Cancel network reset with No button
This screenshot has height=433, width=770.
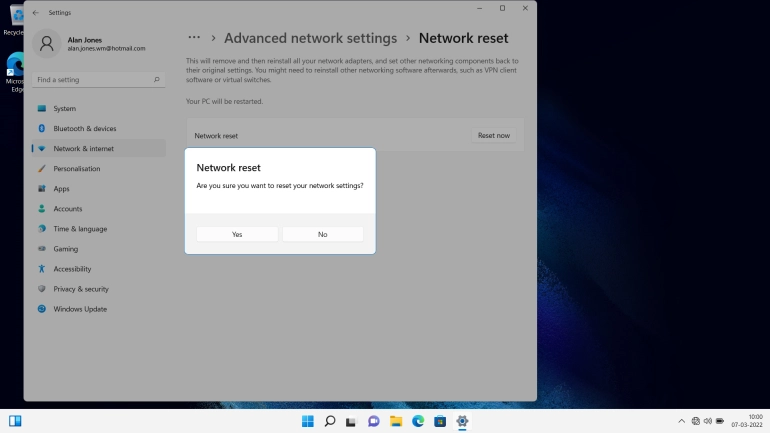[323, 234]
